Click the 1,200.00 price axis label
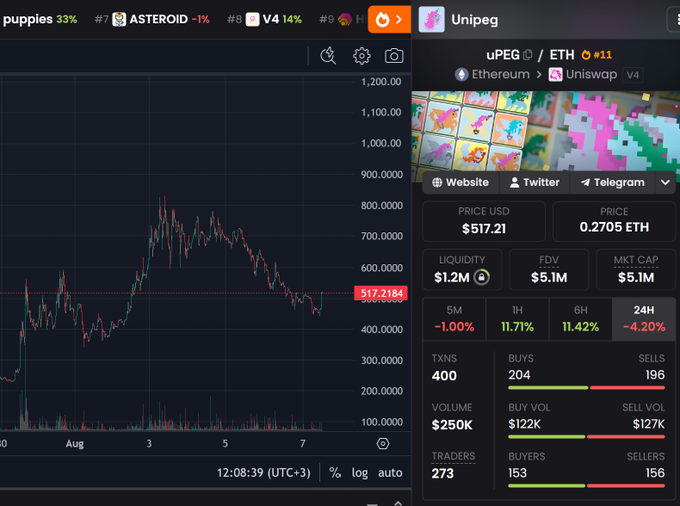 coord(381,82)
